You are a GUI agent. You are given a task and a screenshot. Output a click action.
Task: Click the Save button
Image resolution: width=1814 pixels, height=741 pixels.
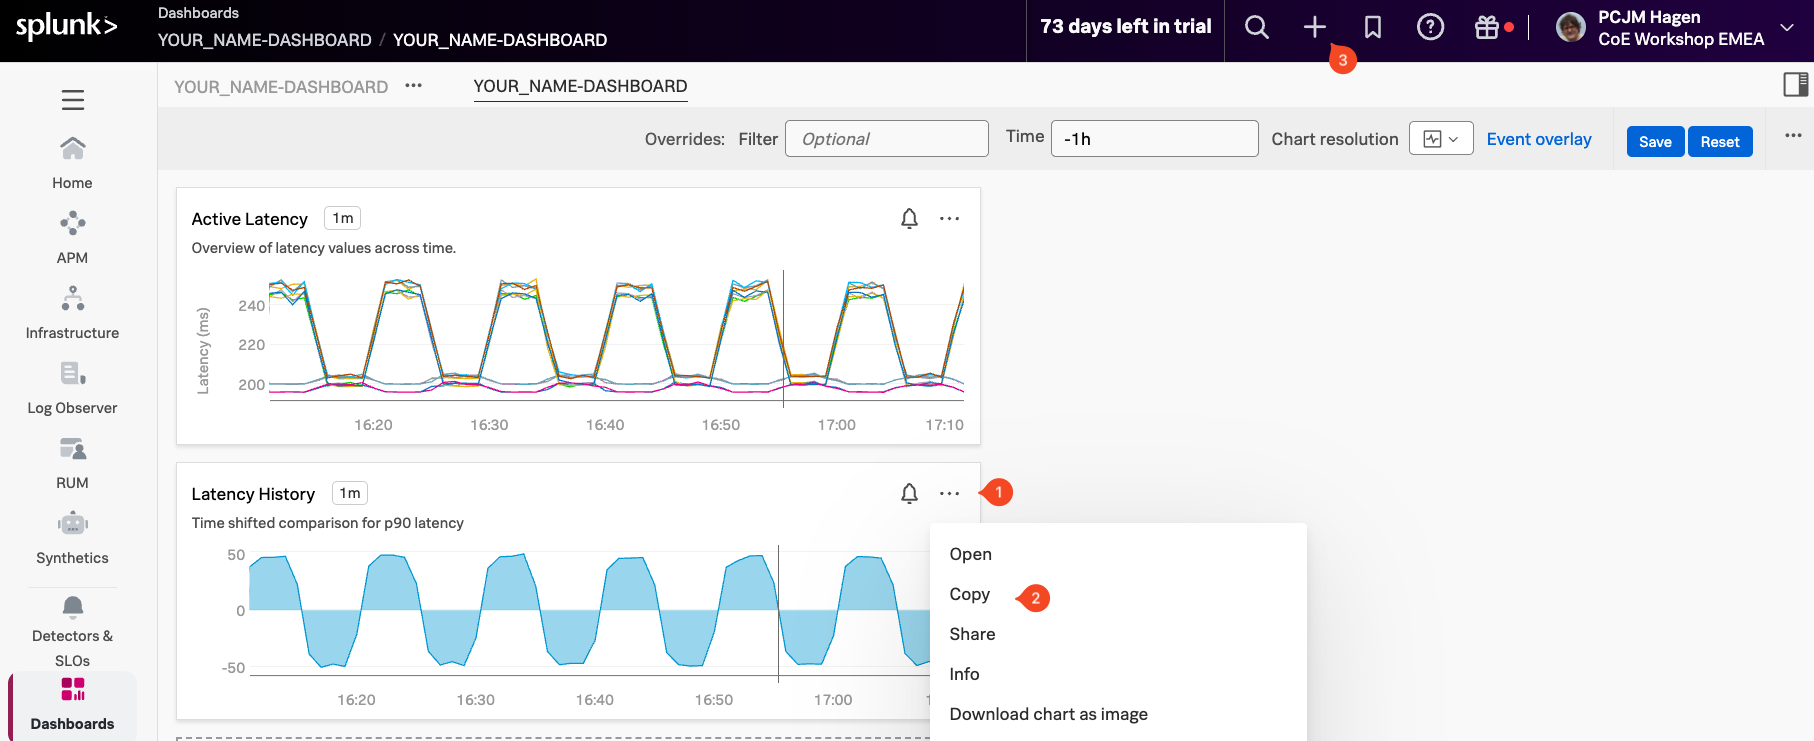(x=1654, y=141)
